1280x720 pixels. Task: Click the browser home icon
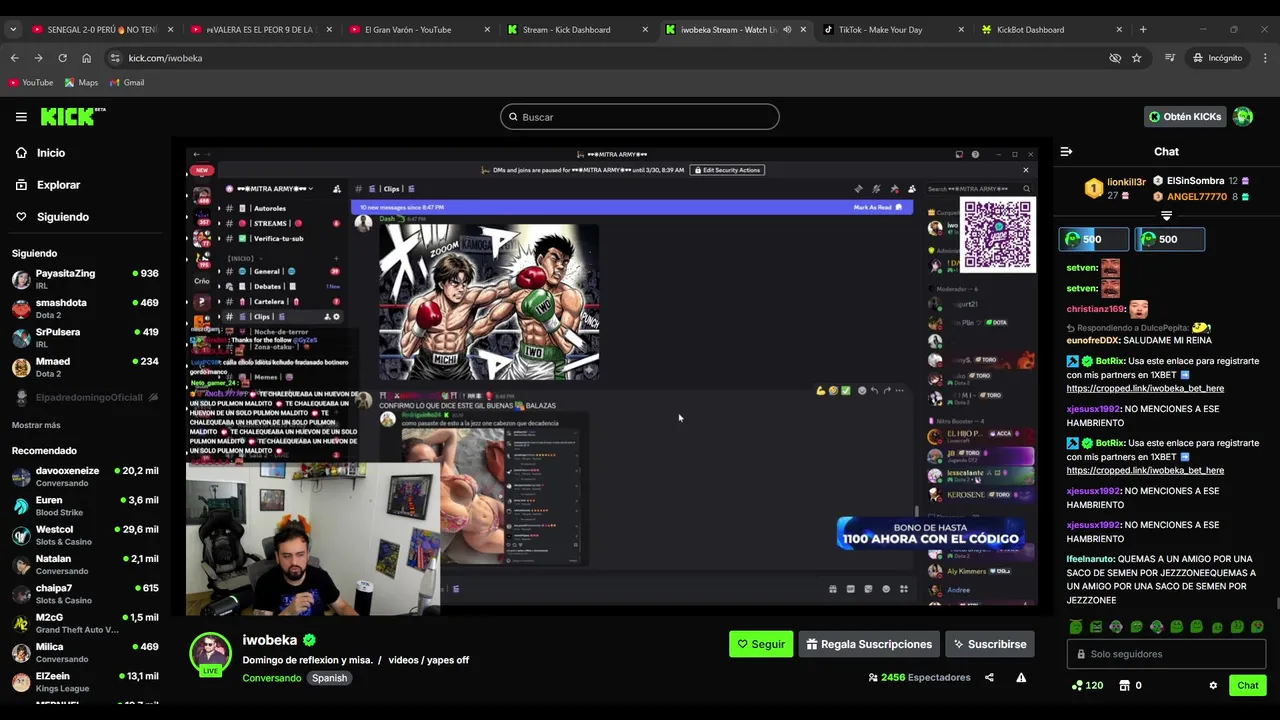(x=86, y=58)
